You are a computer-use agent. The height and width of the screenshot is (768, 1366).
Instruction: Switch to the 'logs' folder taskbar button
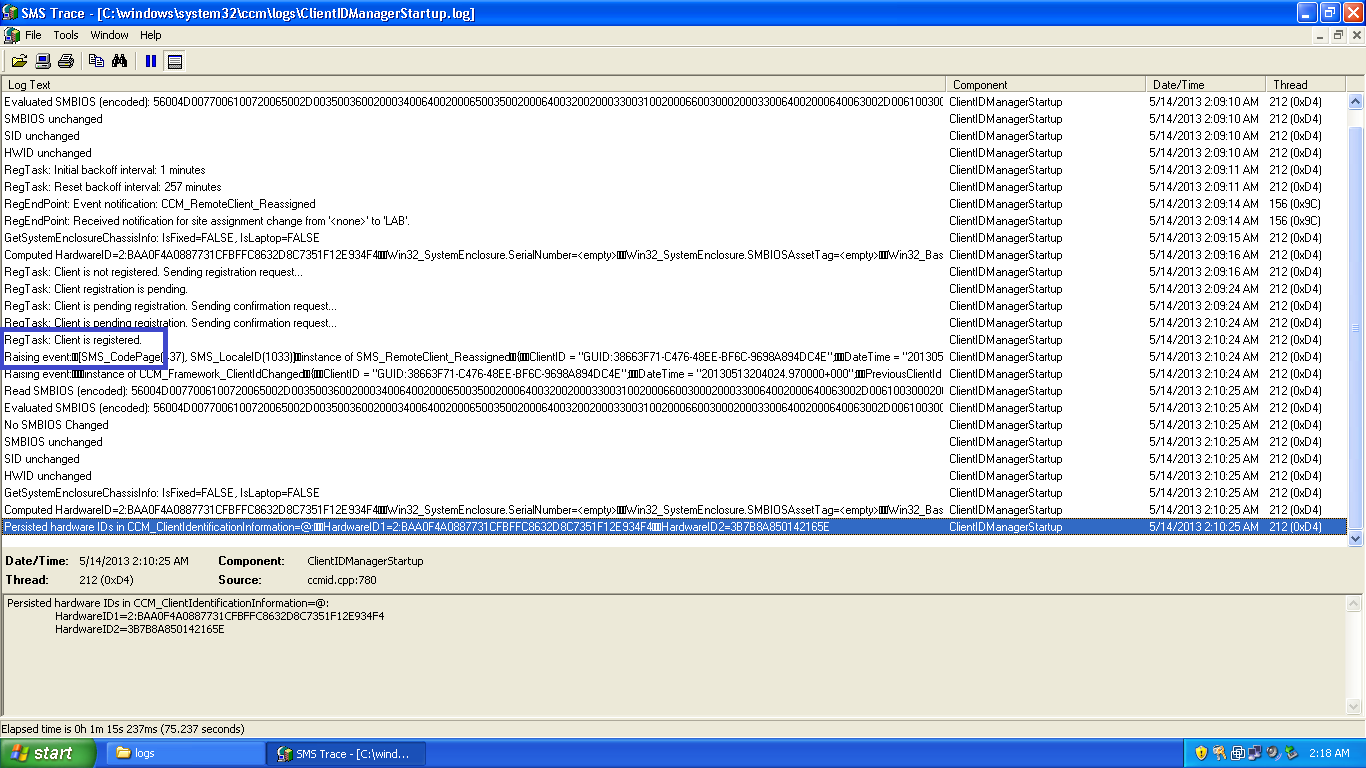pos(185,753)
